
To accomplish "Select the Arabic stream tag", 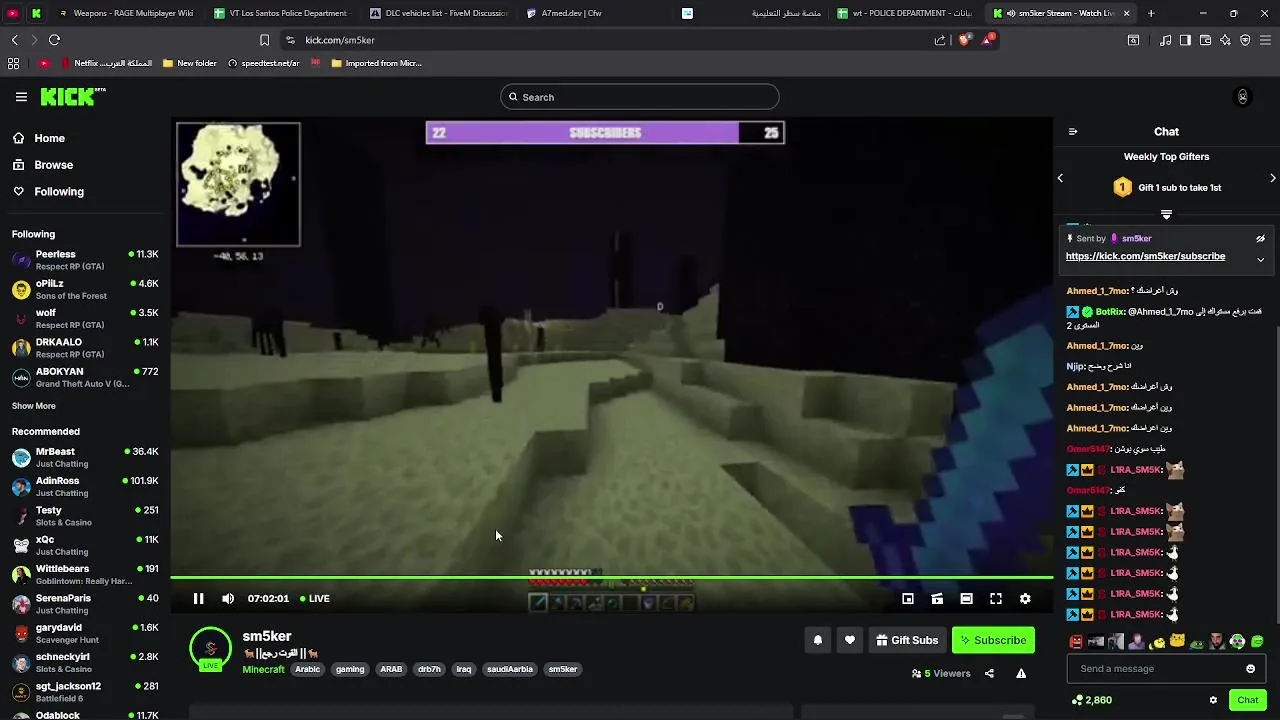I will (307, 669).
